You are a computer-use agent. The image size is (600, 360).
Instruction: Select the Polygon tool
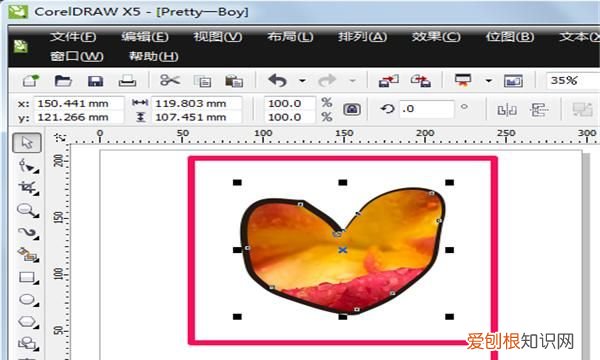coord(28,322)
